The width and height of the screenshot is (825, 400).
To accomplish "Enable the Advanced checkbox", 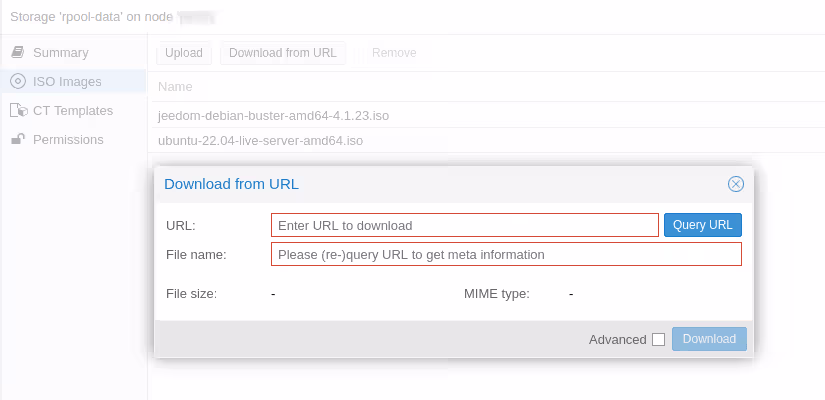I will [x=658, y=339].
